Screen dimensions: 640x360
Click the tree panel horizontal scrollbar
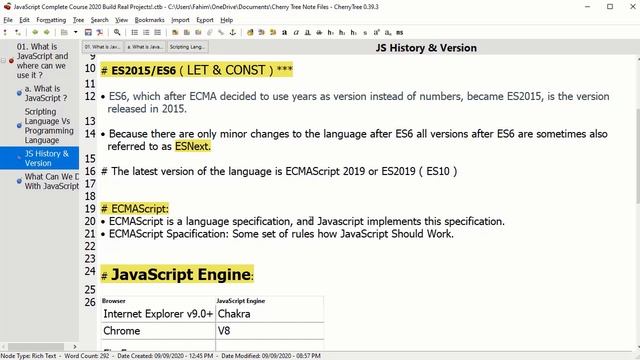pos(36,347)
